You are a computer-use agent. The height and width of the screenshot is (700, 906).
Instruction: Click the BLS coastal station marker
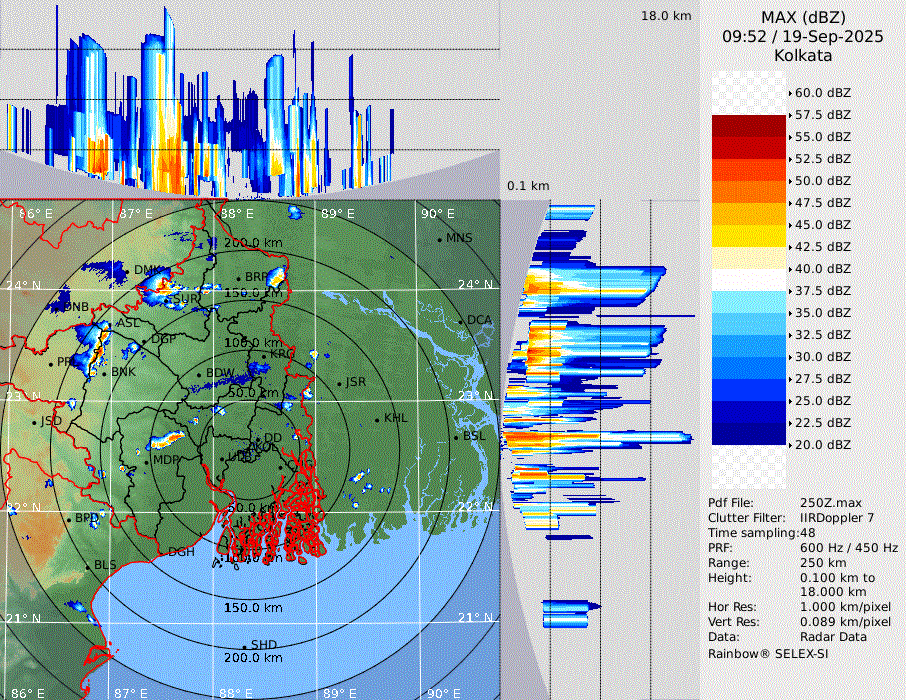pyautogui.click(x=88, y=566)
